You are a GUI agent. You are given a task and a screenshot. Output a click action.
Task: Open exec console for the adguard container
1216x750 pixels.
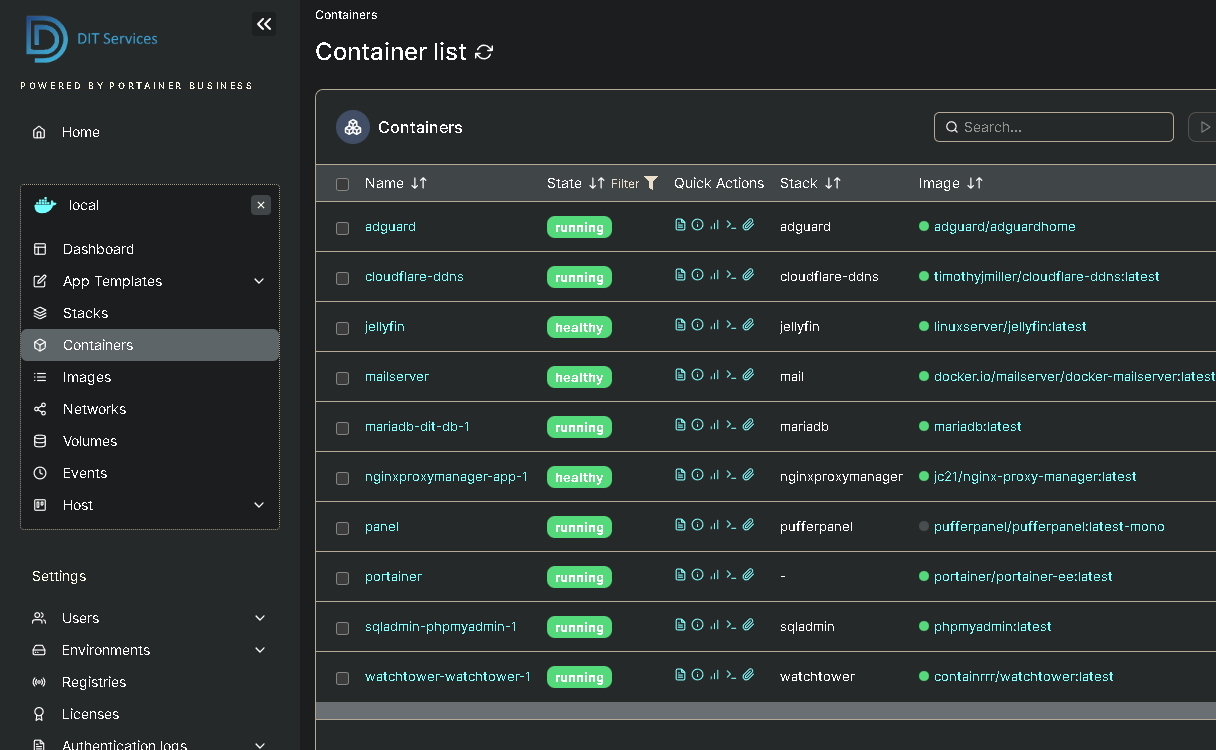point(731,225)
